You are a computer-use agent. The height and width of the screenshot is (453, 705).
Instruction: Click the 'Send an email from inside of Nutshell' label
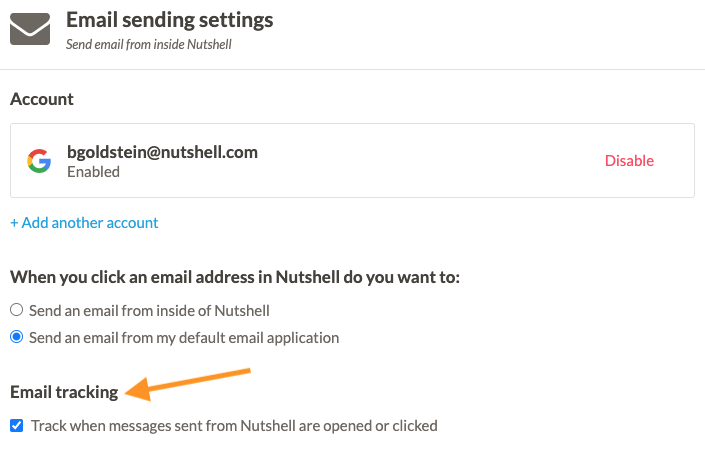[149, 311]
